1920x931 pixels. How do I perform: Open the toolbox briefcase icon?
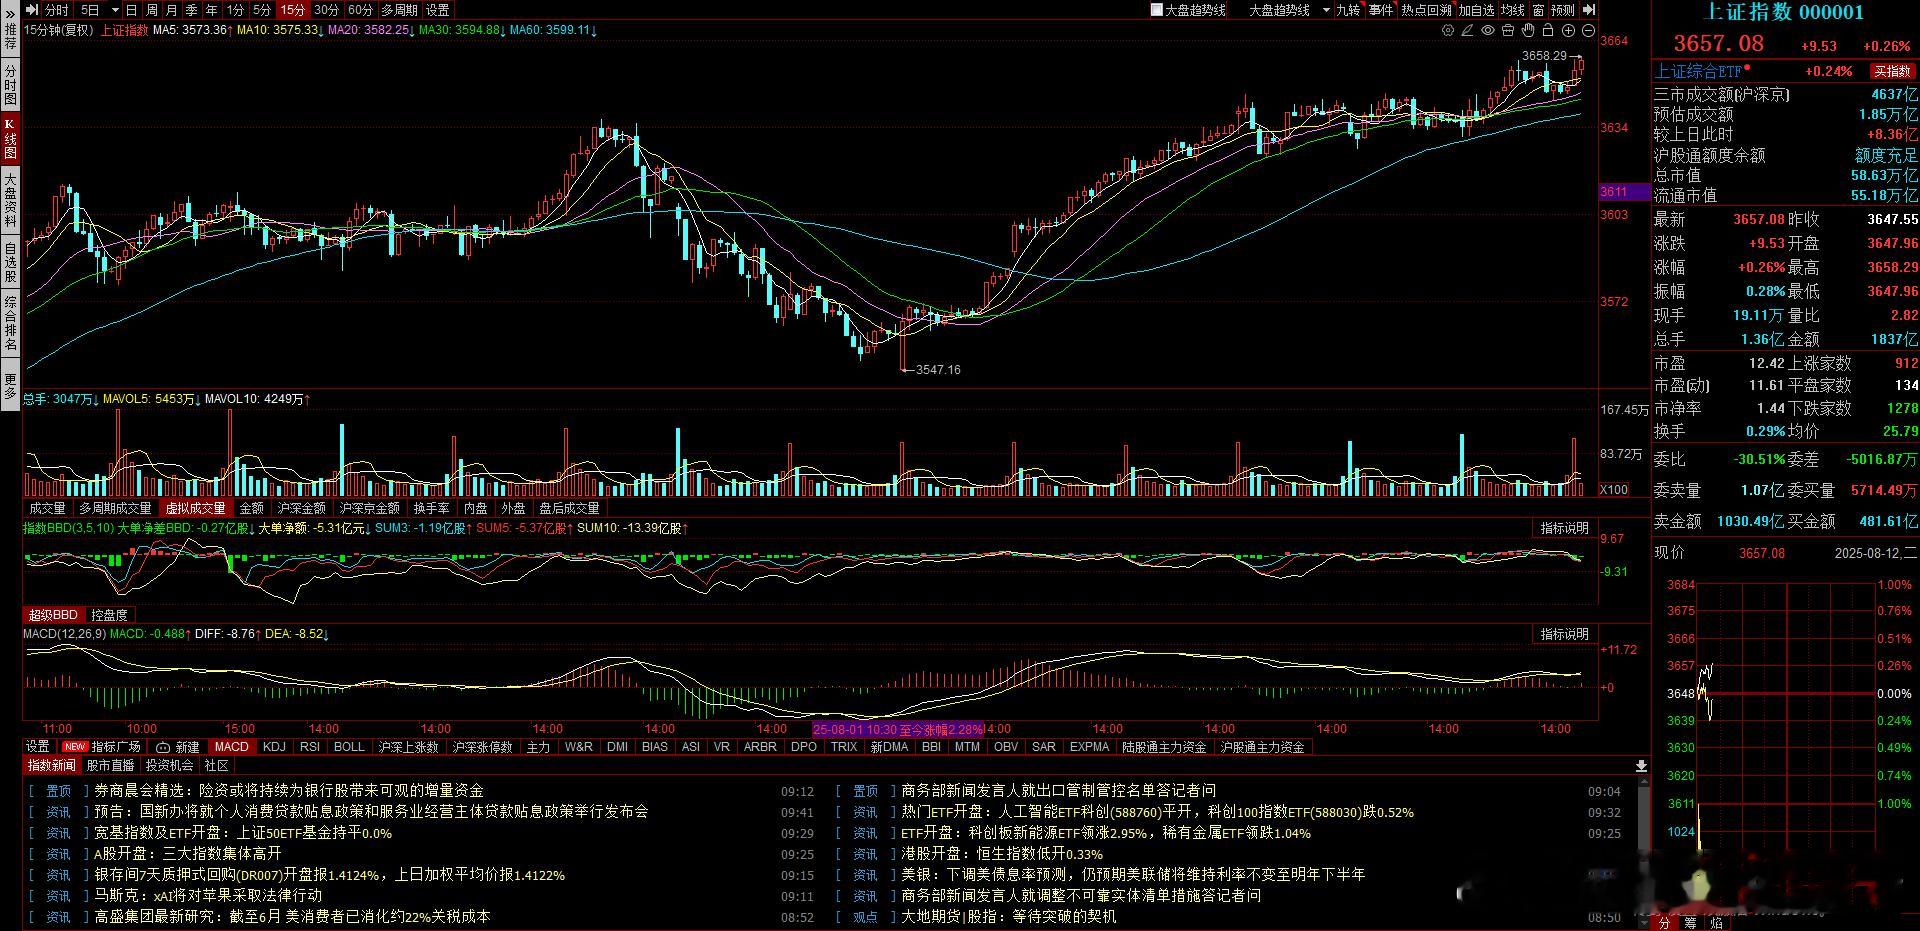(1508, 30)
